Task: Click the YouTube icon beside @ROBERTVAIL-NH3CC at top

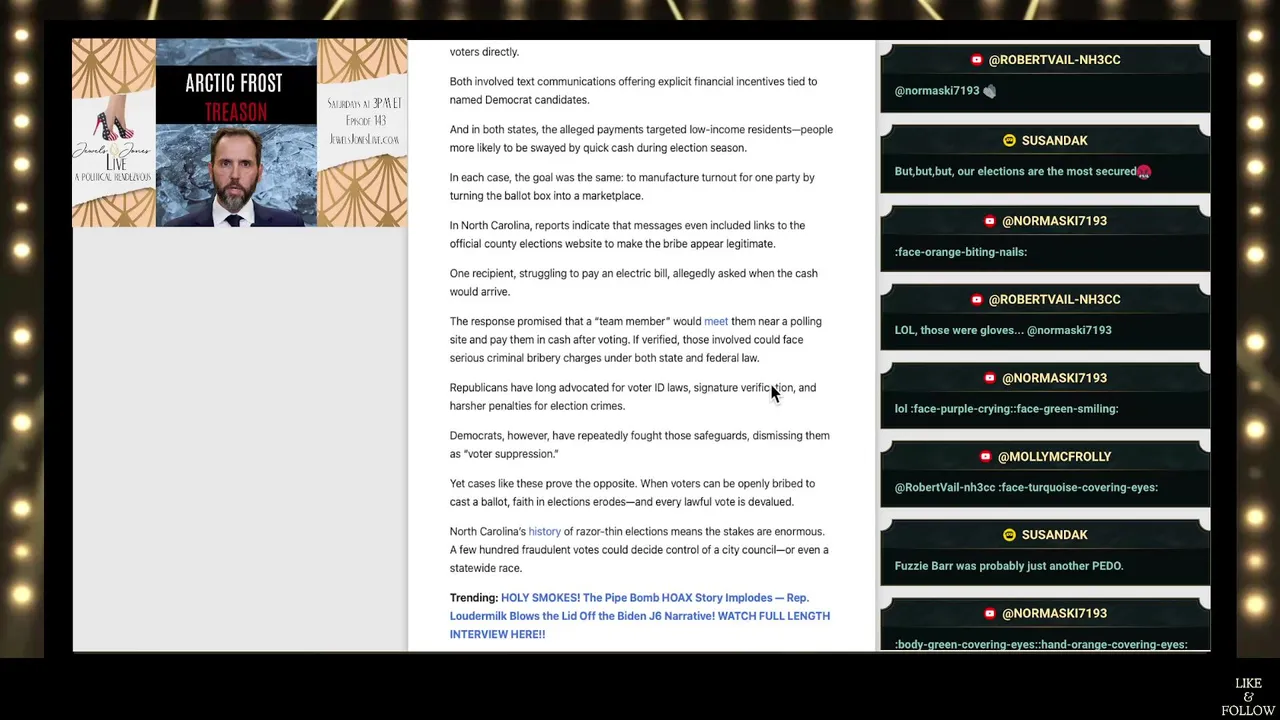Action: (x=977, y=60)
